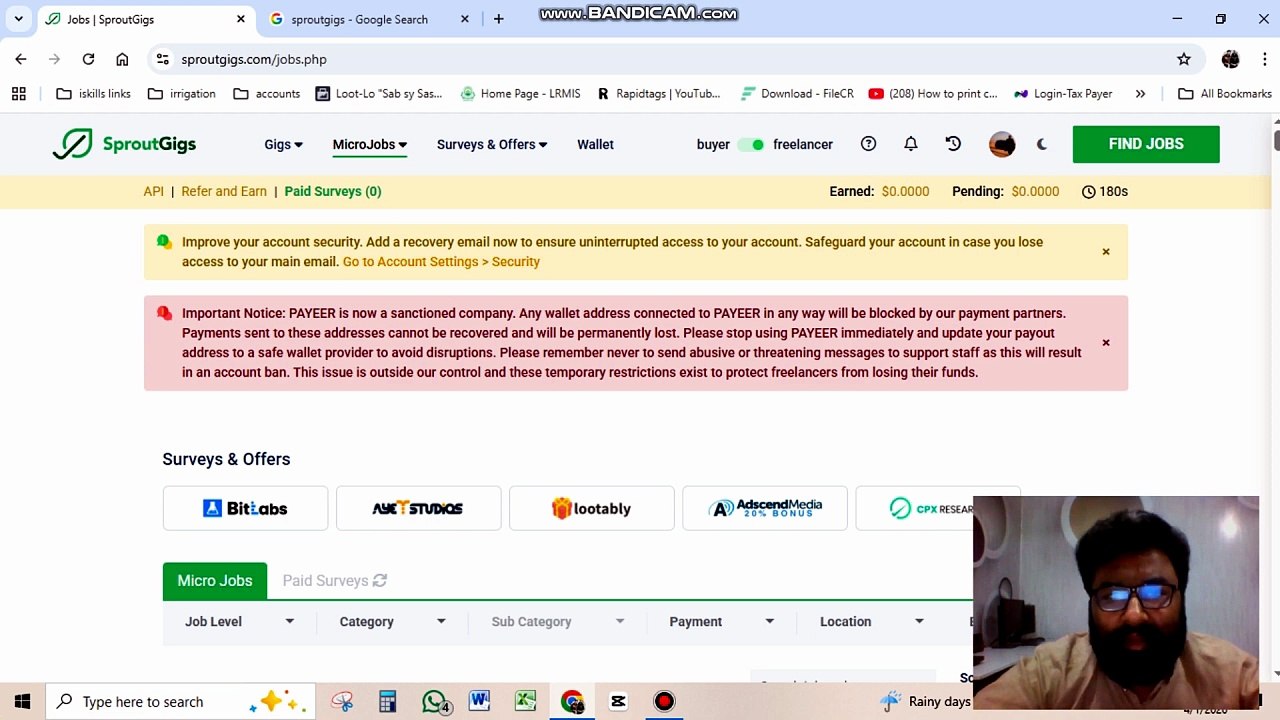The height and width of the screenshot is (720, 1280).
Task: Open the history clock icon
Action: click(953, 144)
